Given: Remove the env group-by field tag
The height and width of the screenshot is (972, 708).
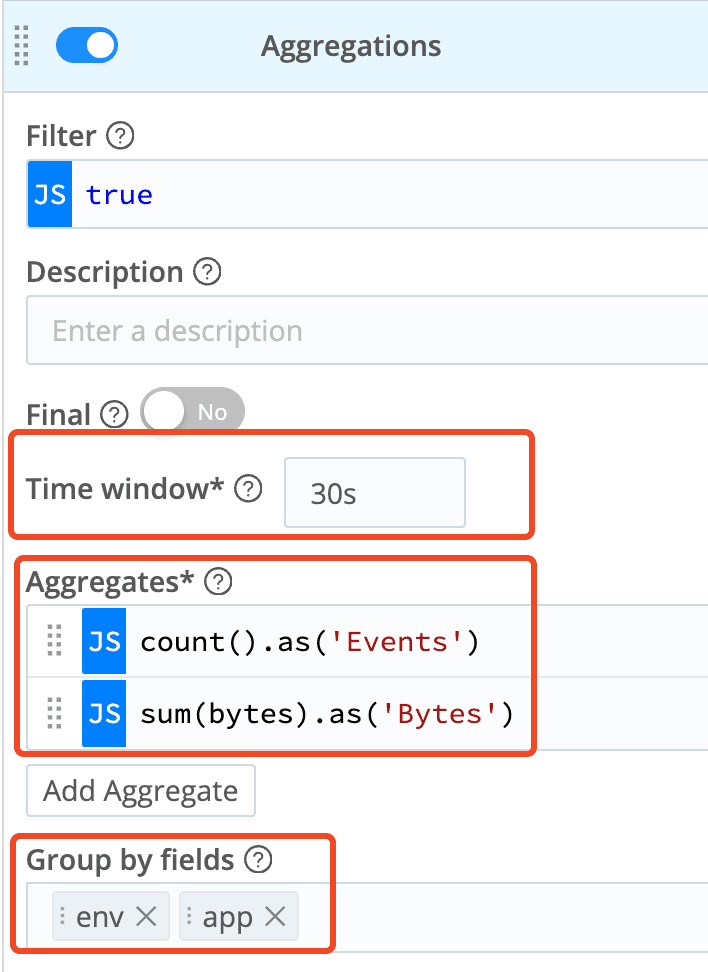Looking at the screenshot, I should click(x=146, y=917).
